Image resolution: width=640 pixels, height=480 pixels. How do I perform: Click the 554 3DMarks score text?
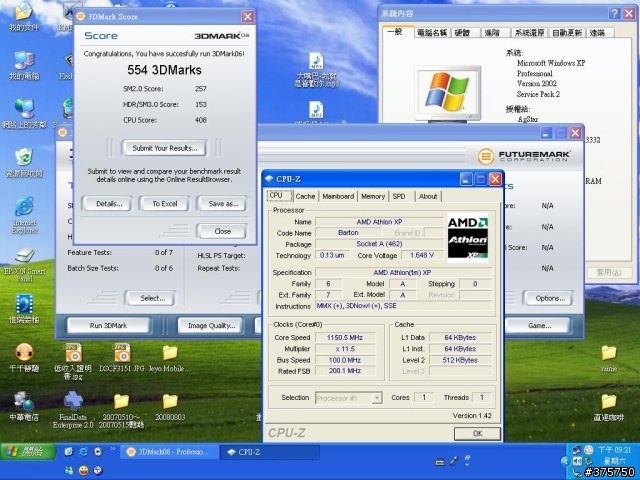click(164, 70)
